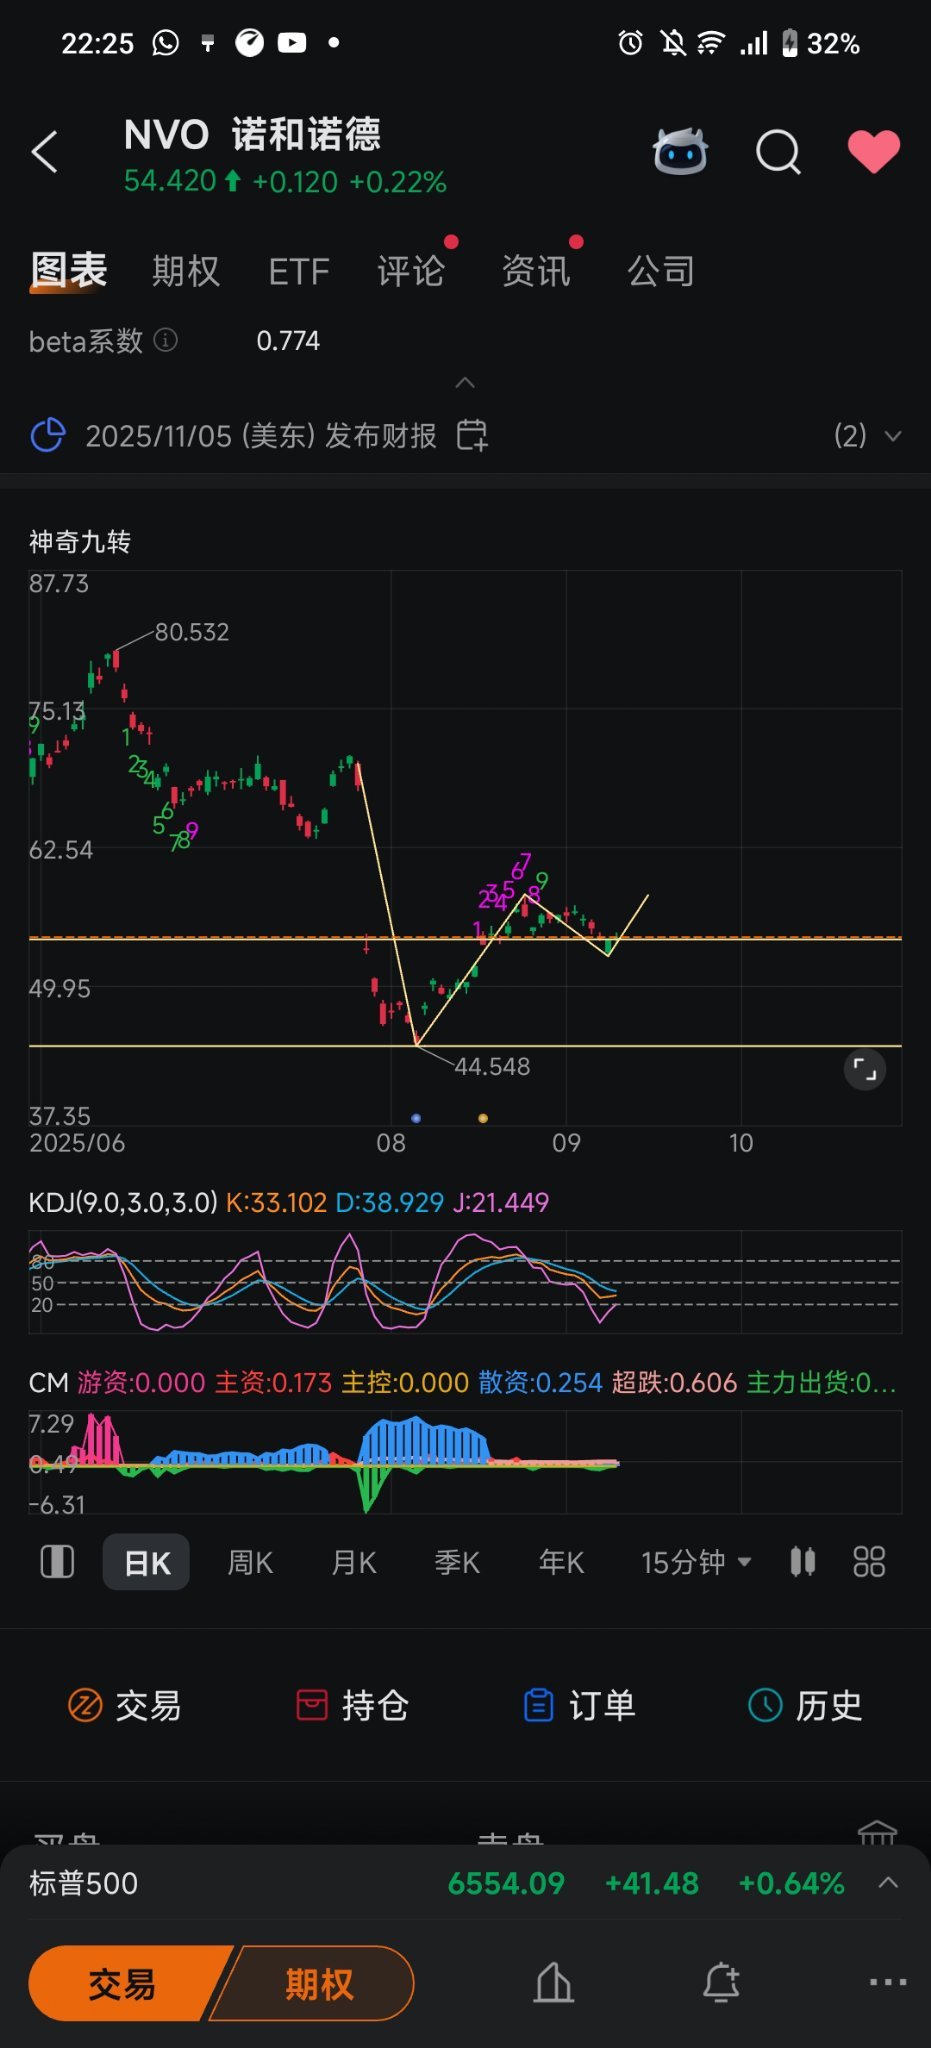931x2048 pixels.
Task: Switch to the 期权 tab
Action: coord(186,271)
